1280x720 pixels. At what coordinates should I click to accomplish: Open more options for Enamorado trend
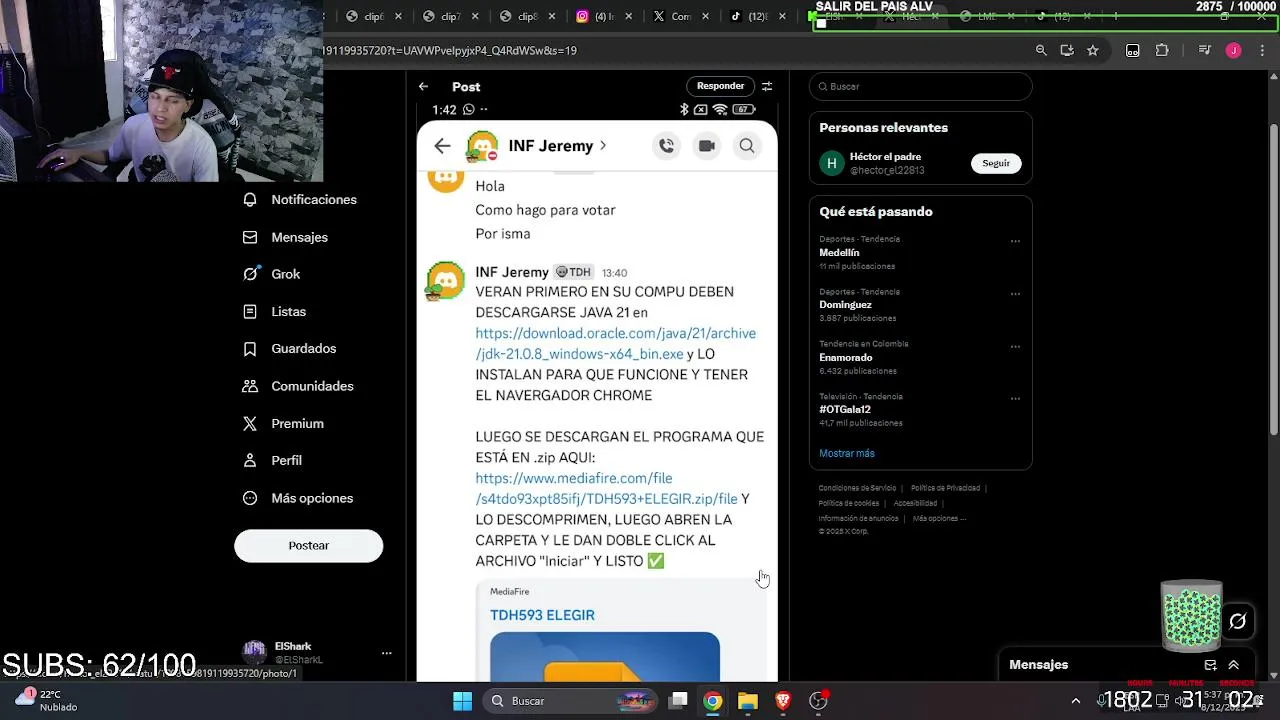[1015, 346]
